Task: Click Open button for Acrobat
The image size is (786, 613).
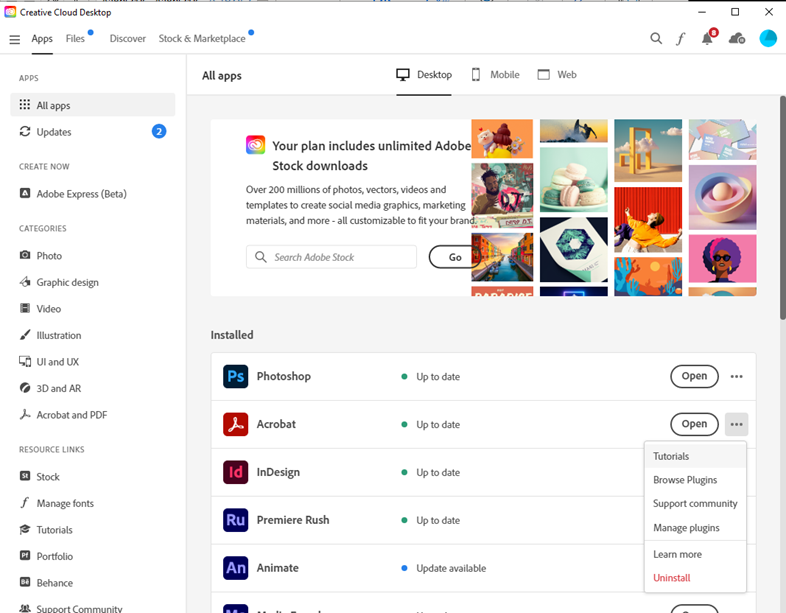Action: coord(694,424)
